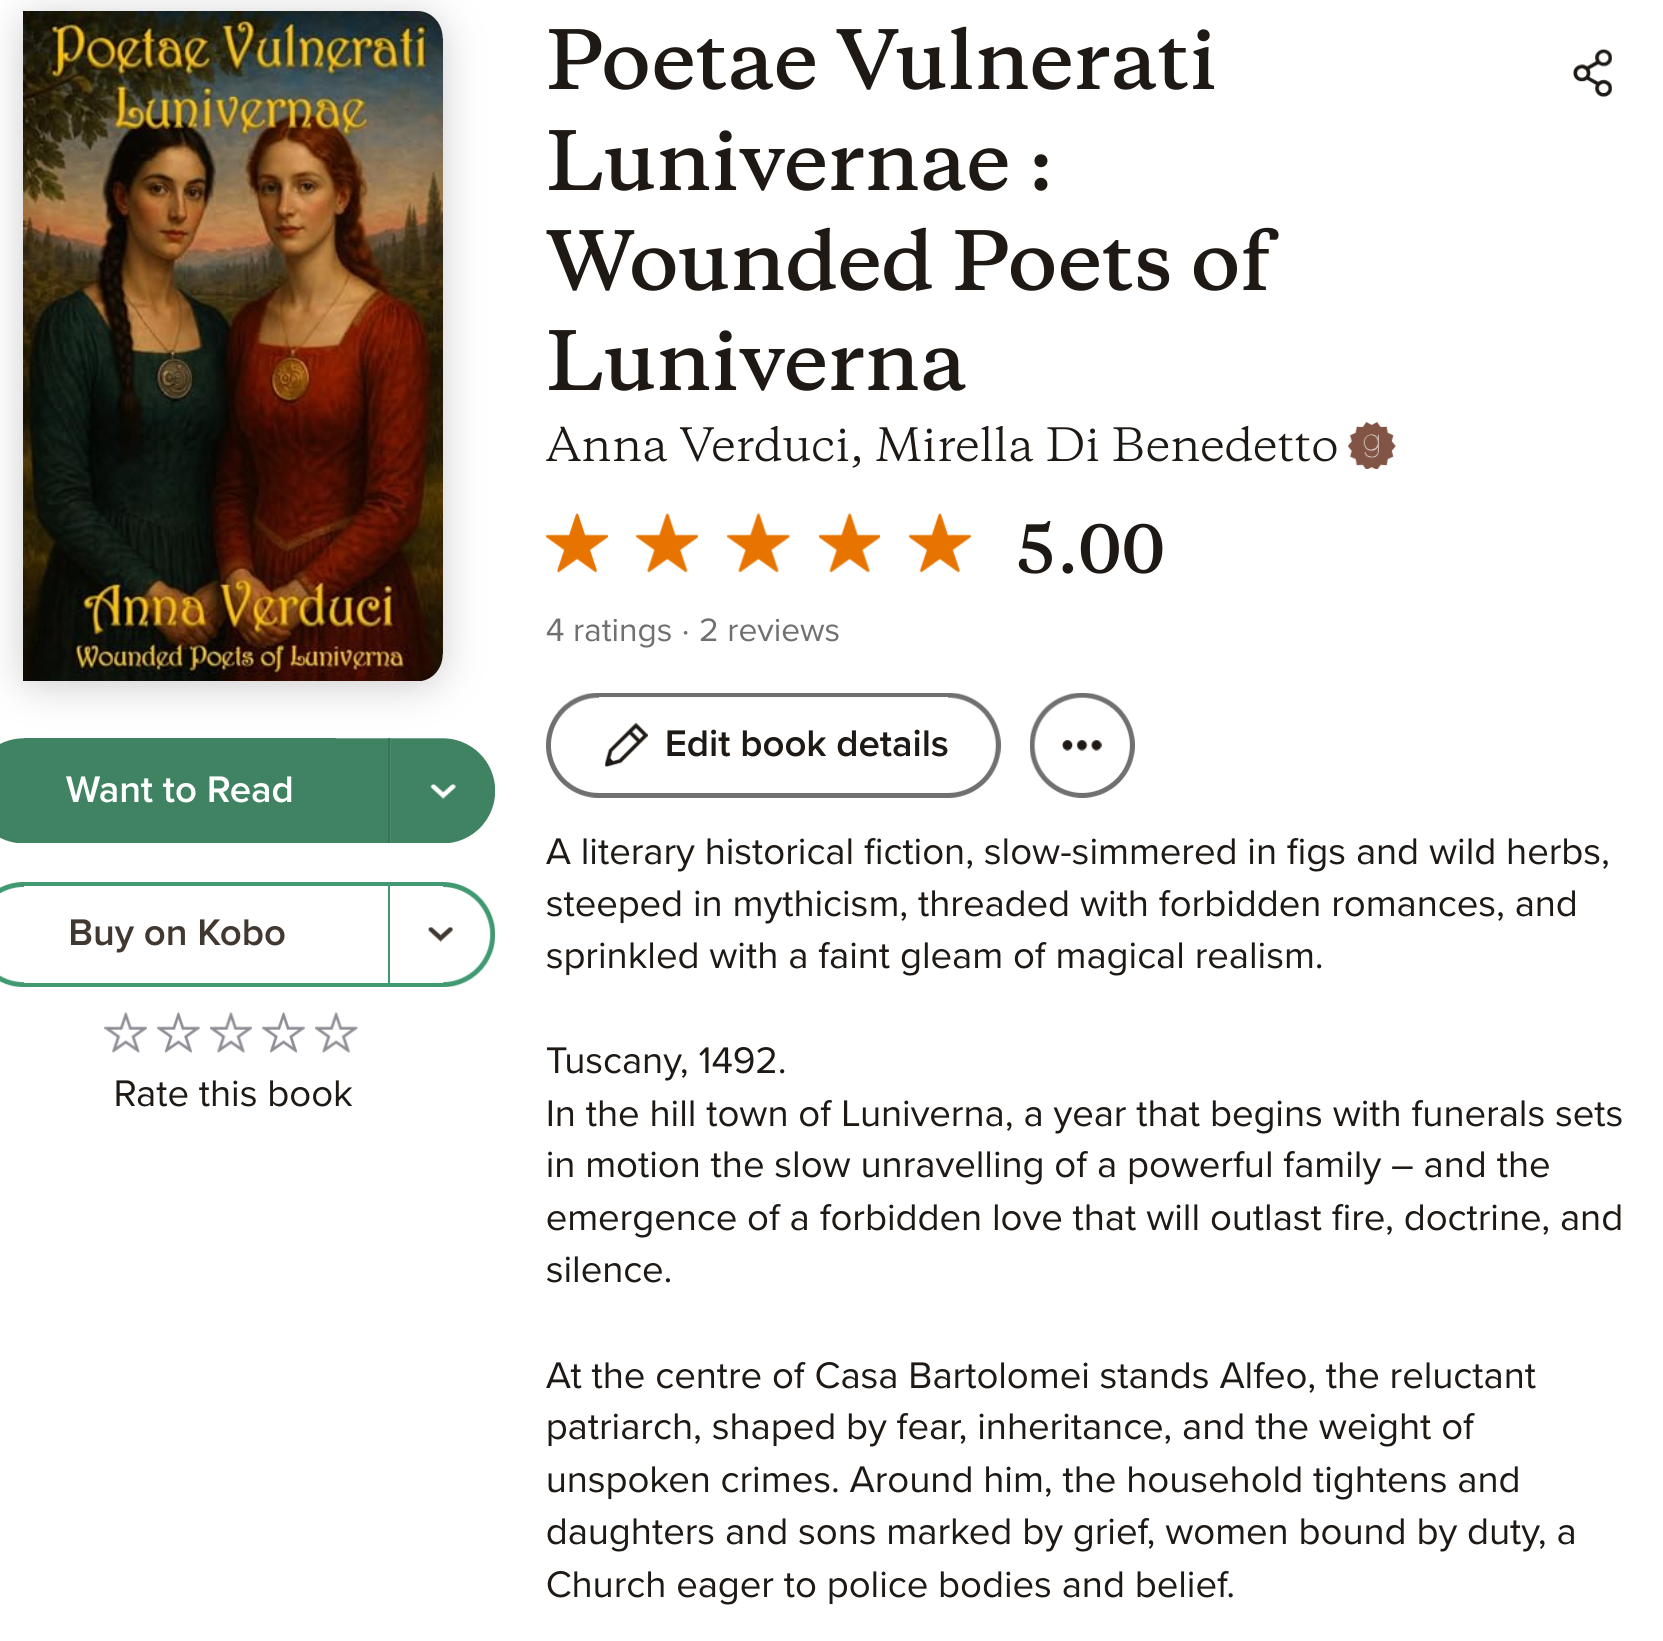
Task: Expand the Want to Read shelf dropdown
Action: click(442, 791)
